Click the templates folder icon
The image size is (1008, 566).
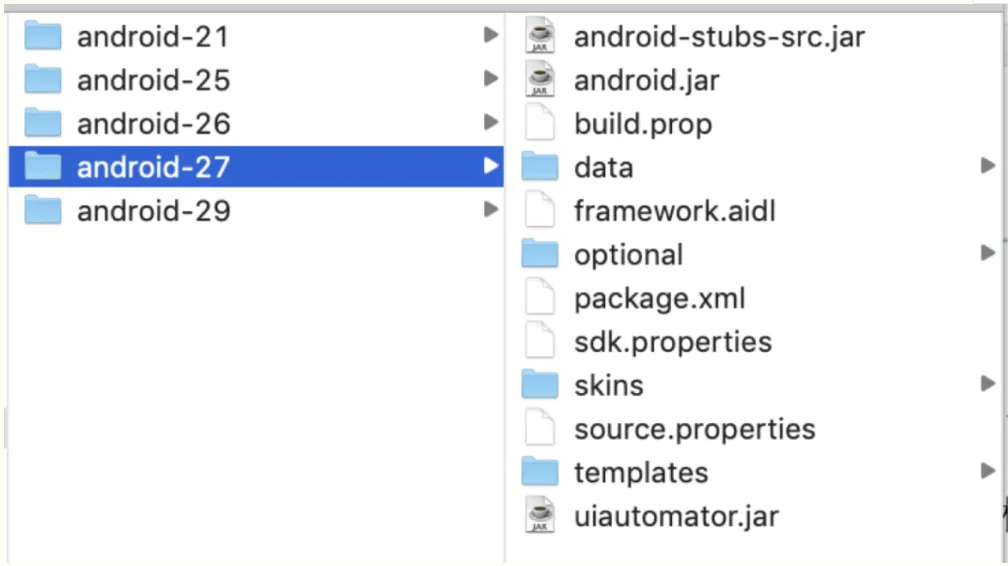539,472
